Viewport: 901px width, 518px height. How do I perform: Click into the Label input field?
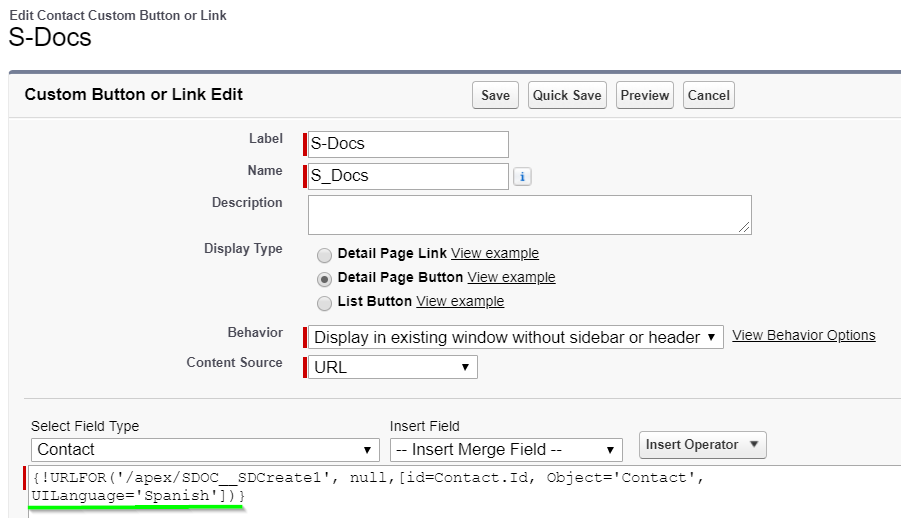click(x=408, y=144)
